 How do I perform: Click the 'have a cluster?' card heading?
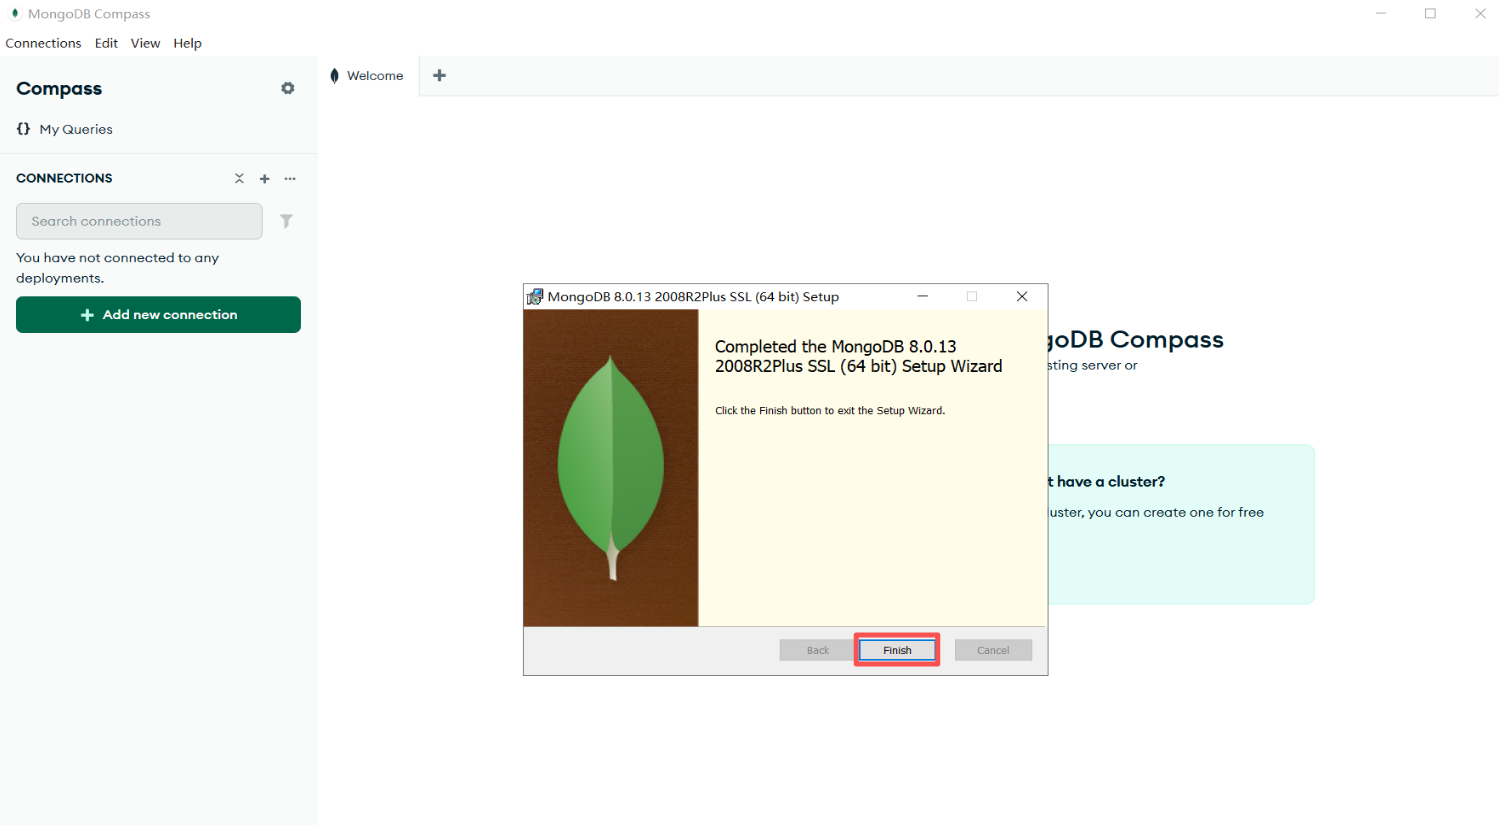(x=1107, y=481)
